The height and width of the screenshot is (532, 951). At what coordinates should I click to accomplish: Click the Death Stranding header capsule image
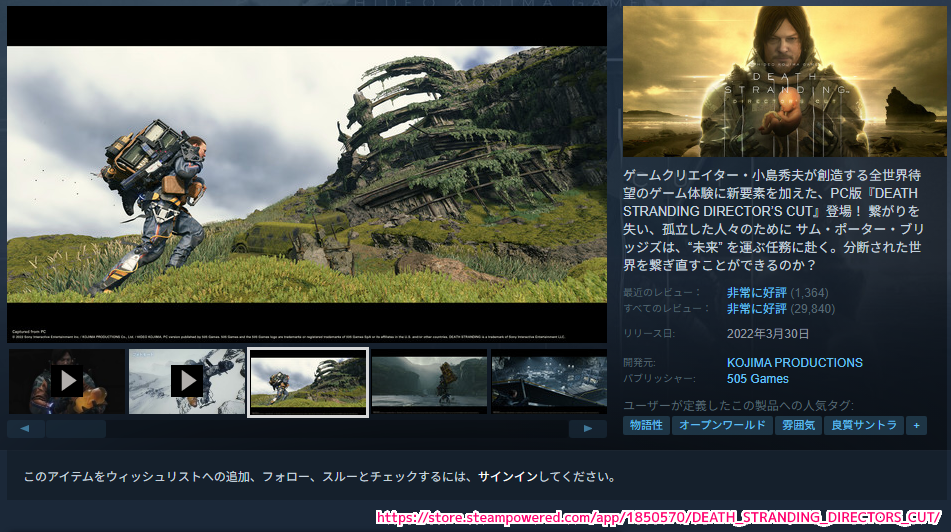[785, 81]
